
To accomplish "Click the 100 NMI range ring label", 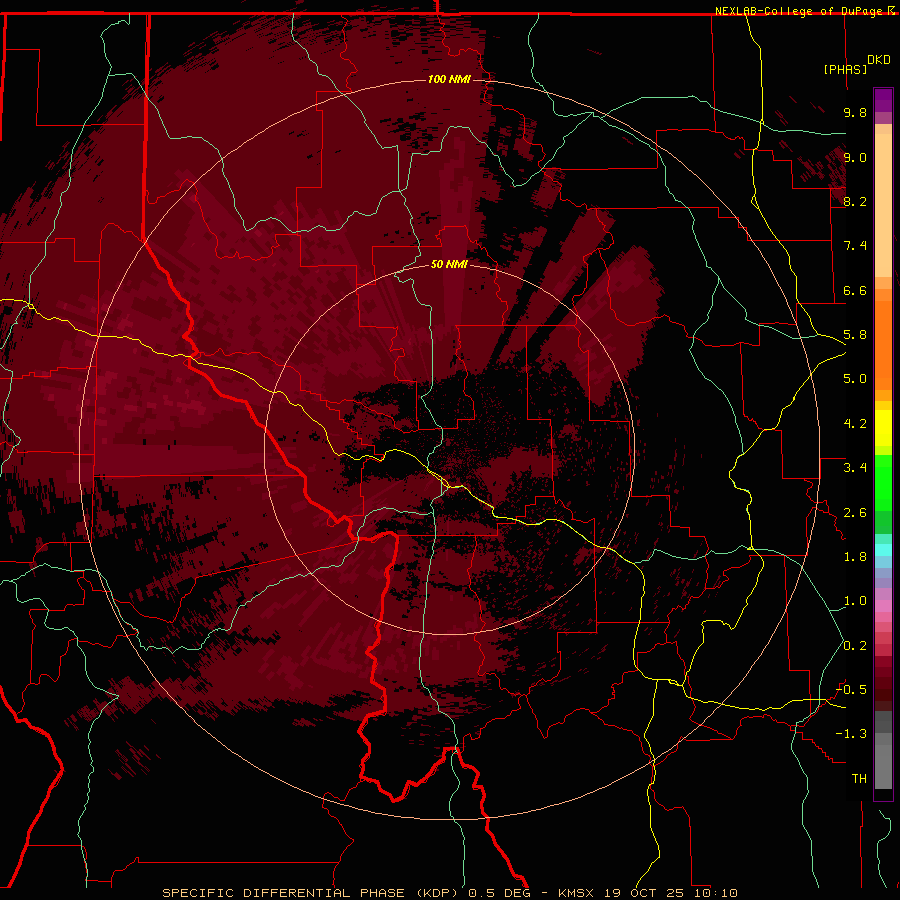I will pyautogui.click(x=449, y=79).
